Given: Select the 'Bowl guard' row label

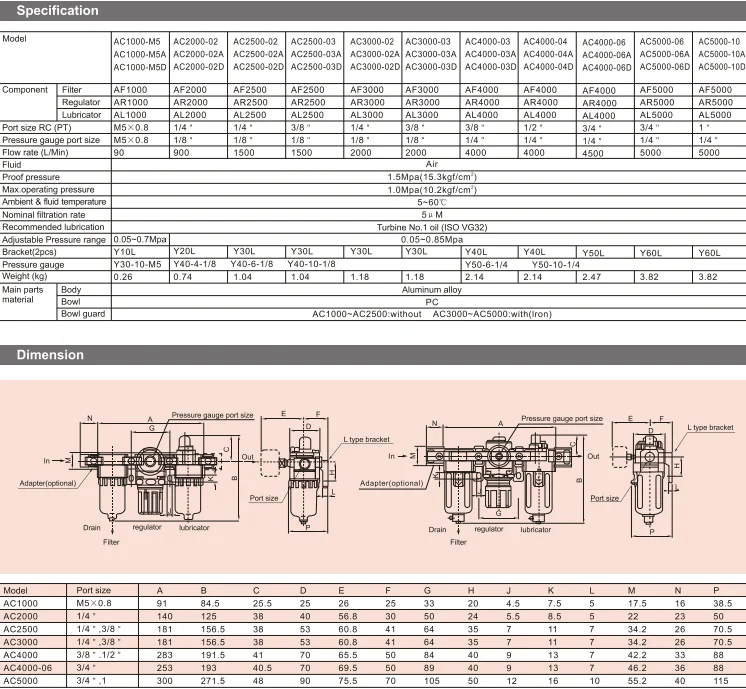Looking at the screenshot, I should (83, 314).
